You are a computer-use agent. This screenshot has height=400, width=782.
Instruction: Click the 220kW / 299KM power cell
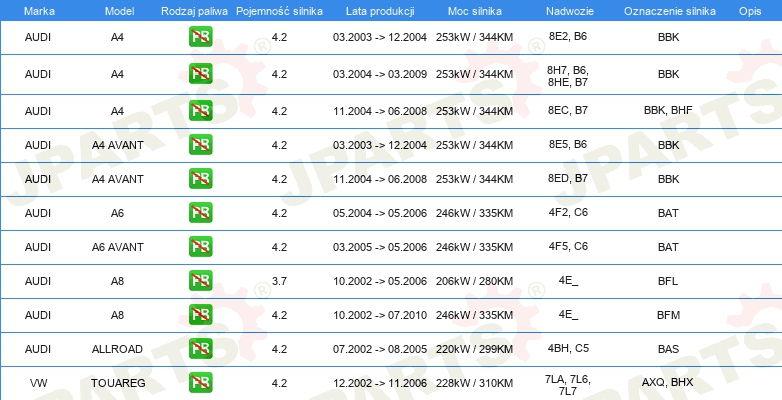pyautogui.click(x=474, y=349)
